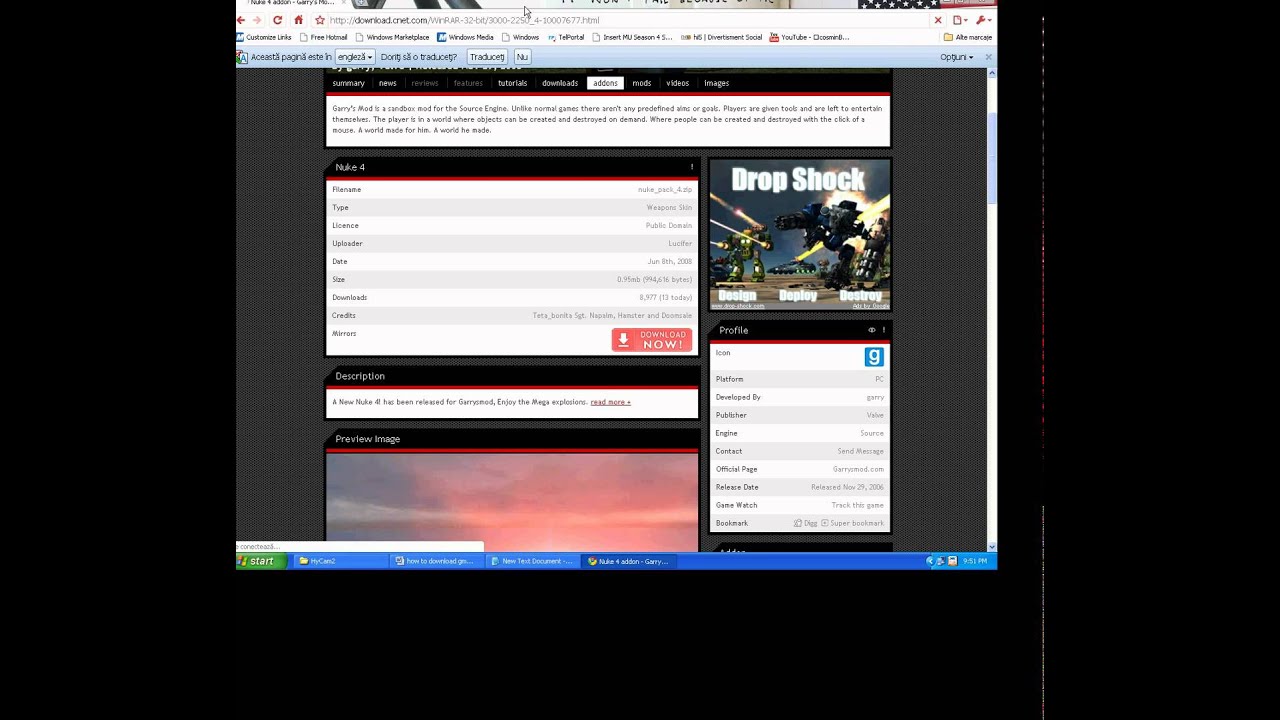Switch to the news tab
Viewport: 1280px width, 720px height.
pyautogui.click(x=388, y=83)
